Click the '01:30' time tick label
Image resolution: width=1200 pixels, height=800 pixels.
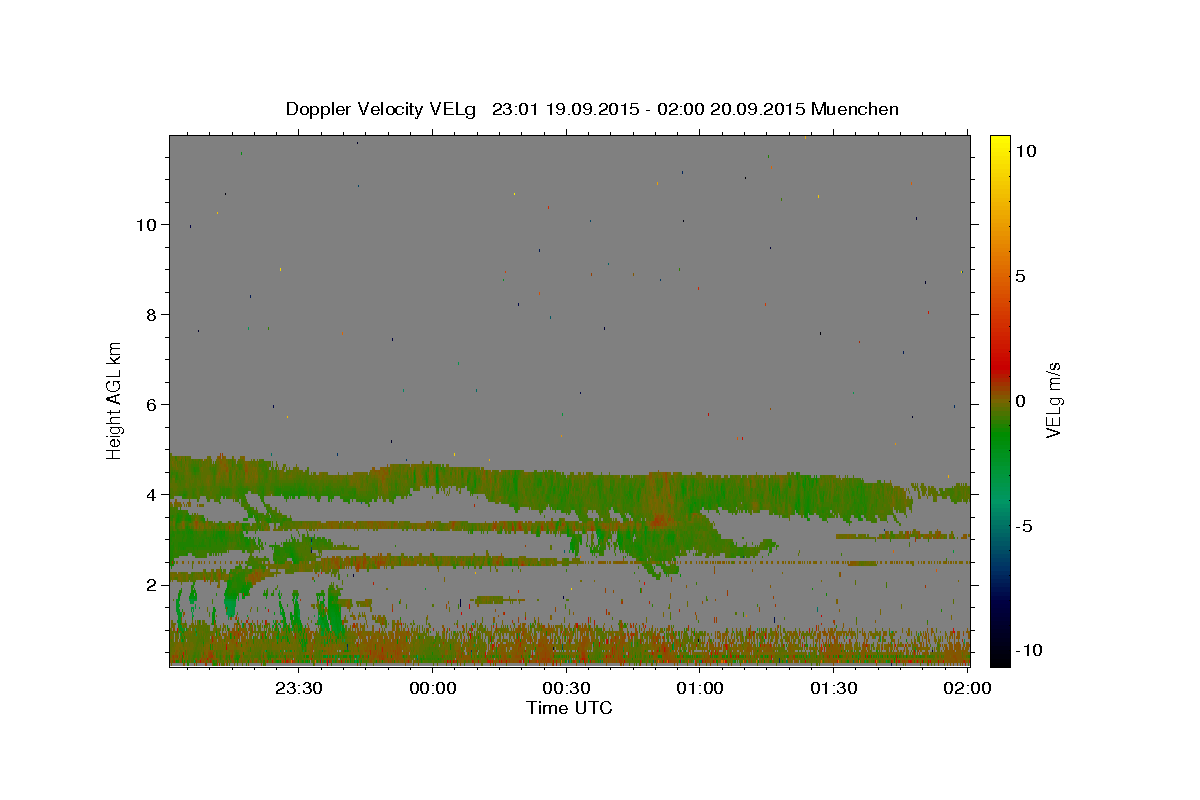pos(834,688)
